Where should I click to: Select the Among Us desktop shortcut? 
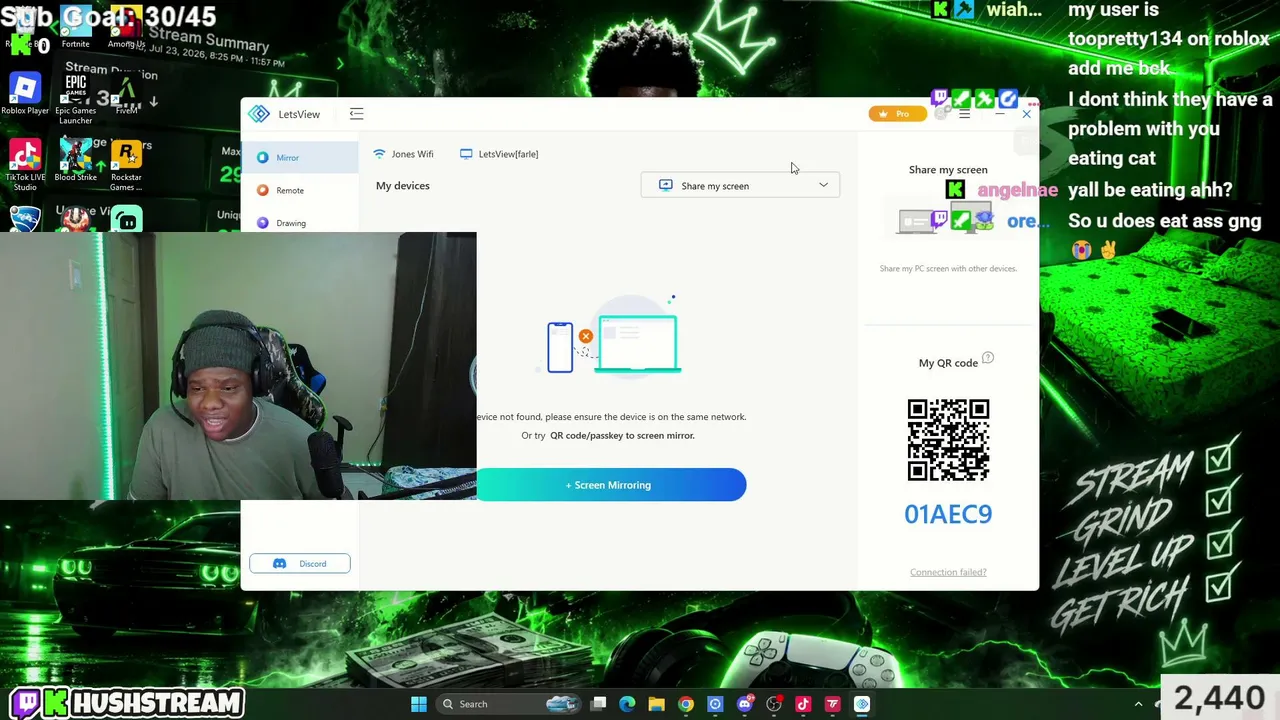[x=126, y=27]
